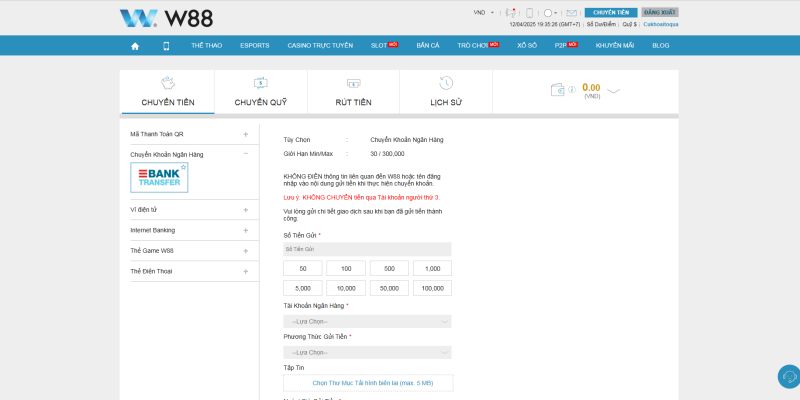Screen dimensions: 800x400
Task: Open the ESPORTS menu
Action: click(x=255, y=45)
